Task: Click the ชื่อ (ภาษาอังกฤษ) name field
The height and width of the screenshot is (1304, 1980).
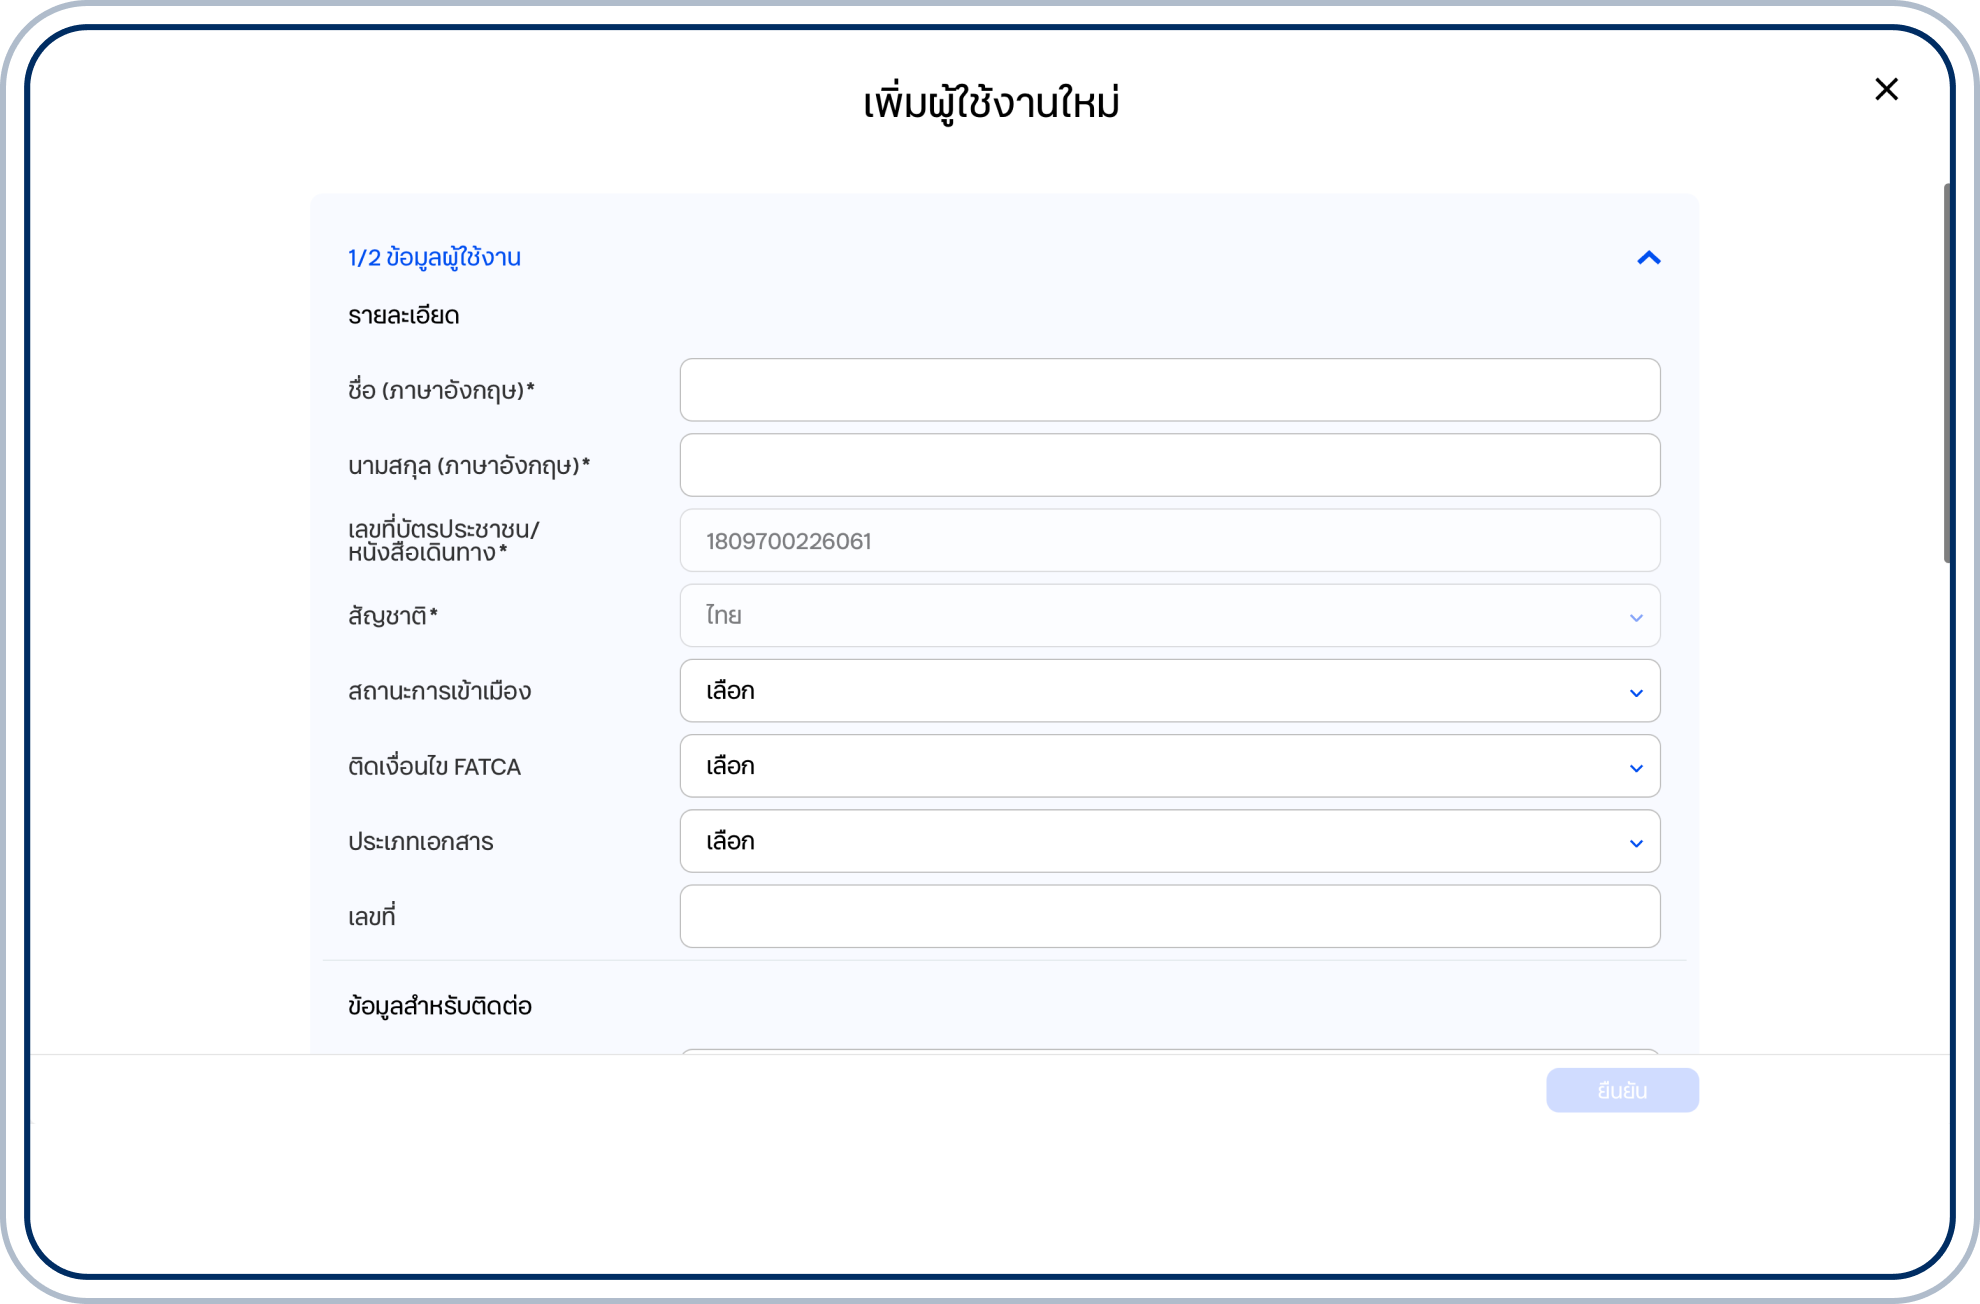Action: 1170,390
